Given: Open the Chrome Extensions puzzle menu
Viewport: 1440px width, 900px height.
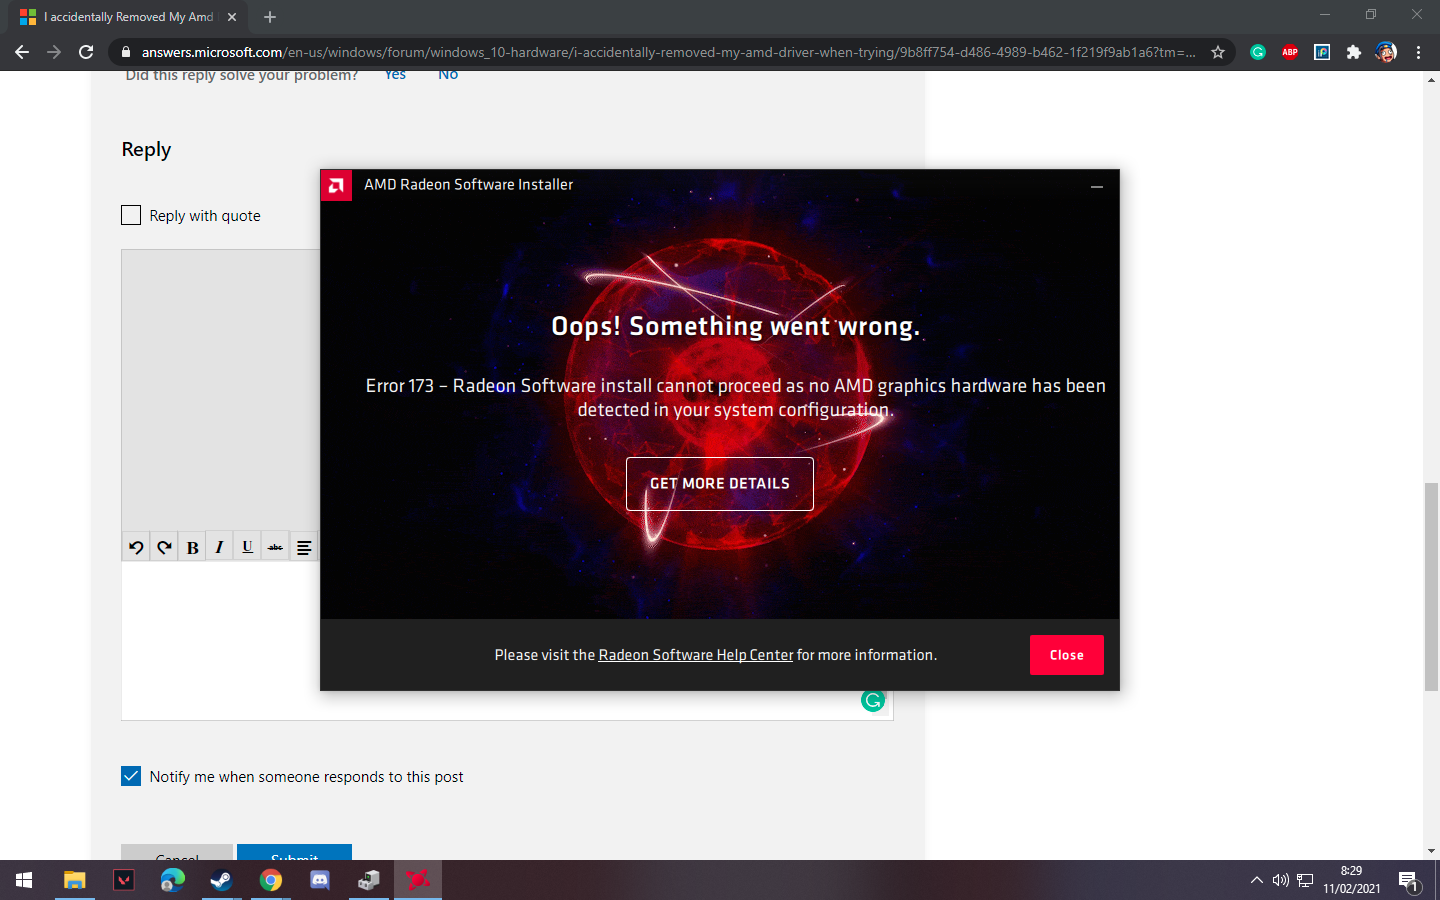Looking at the screenshot, I should pos(1354,52).
